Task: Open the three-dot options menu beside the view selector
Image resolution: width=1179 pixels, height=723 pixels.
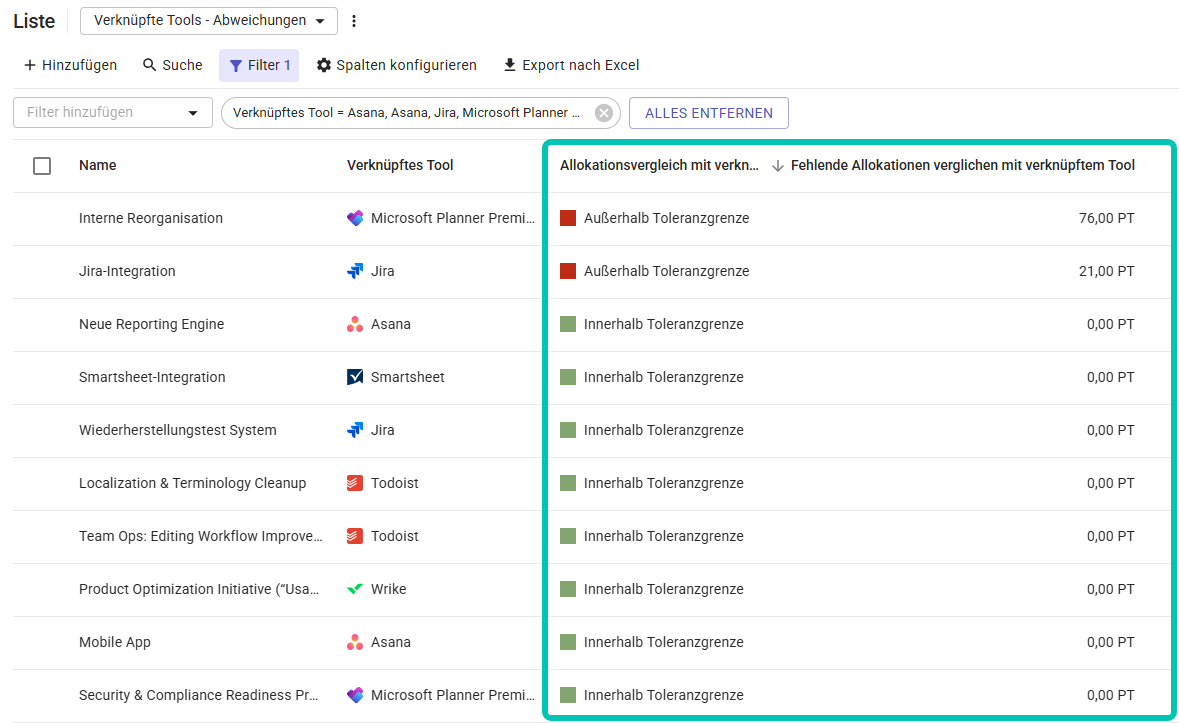Action: pos(354,21)
